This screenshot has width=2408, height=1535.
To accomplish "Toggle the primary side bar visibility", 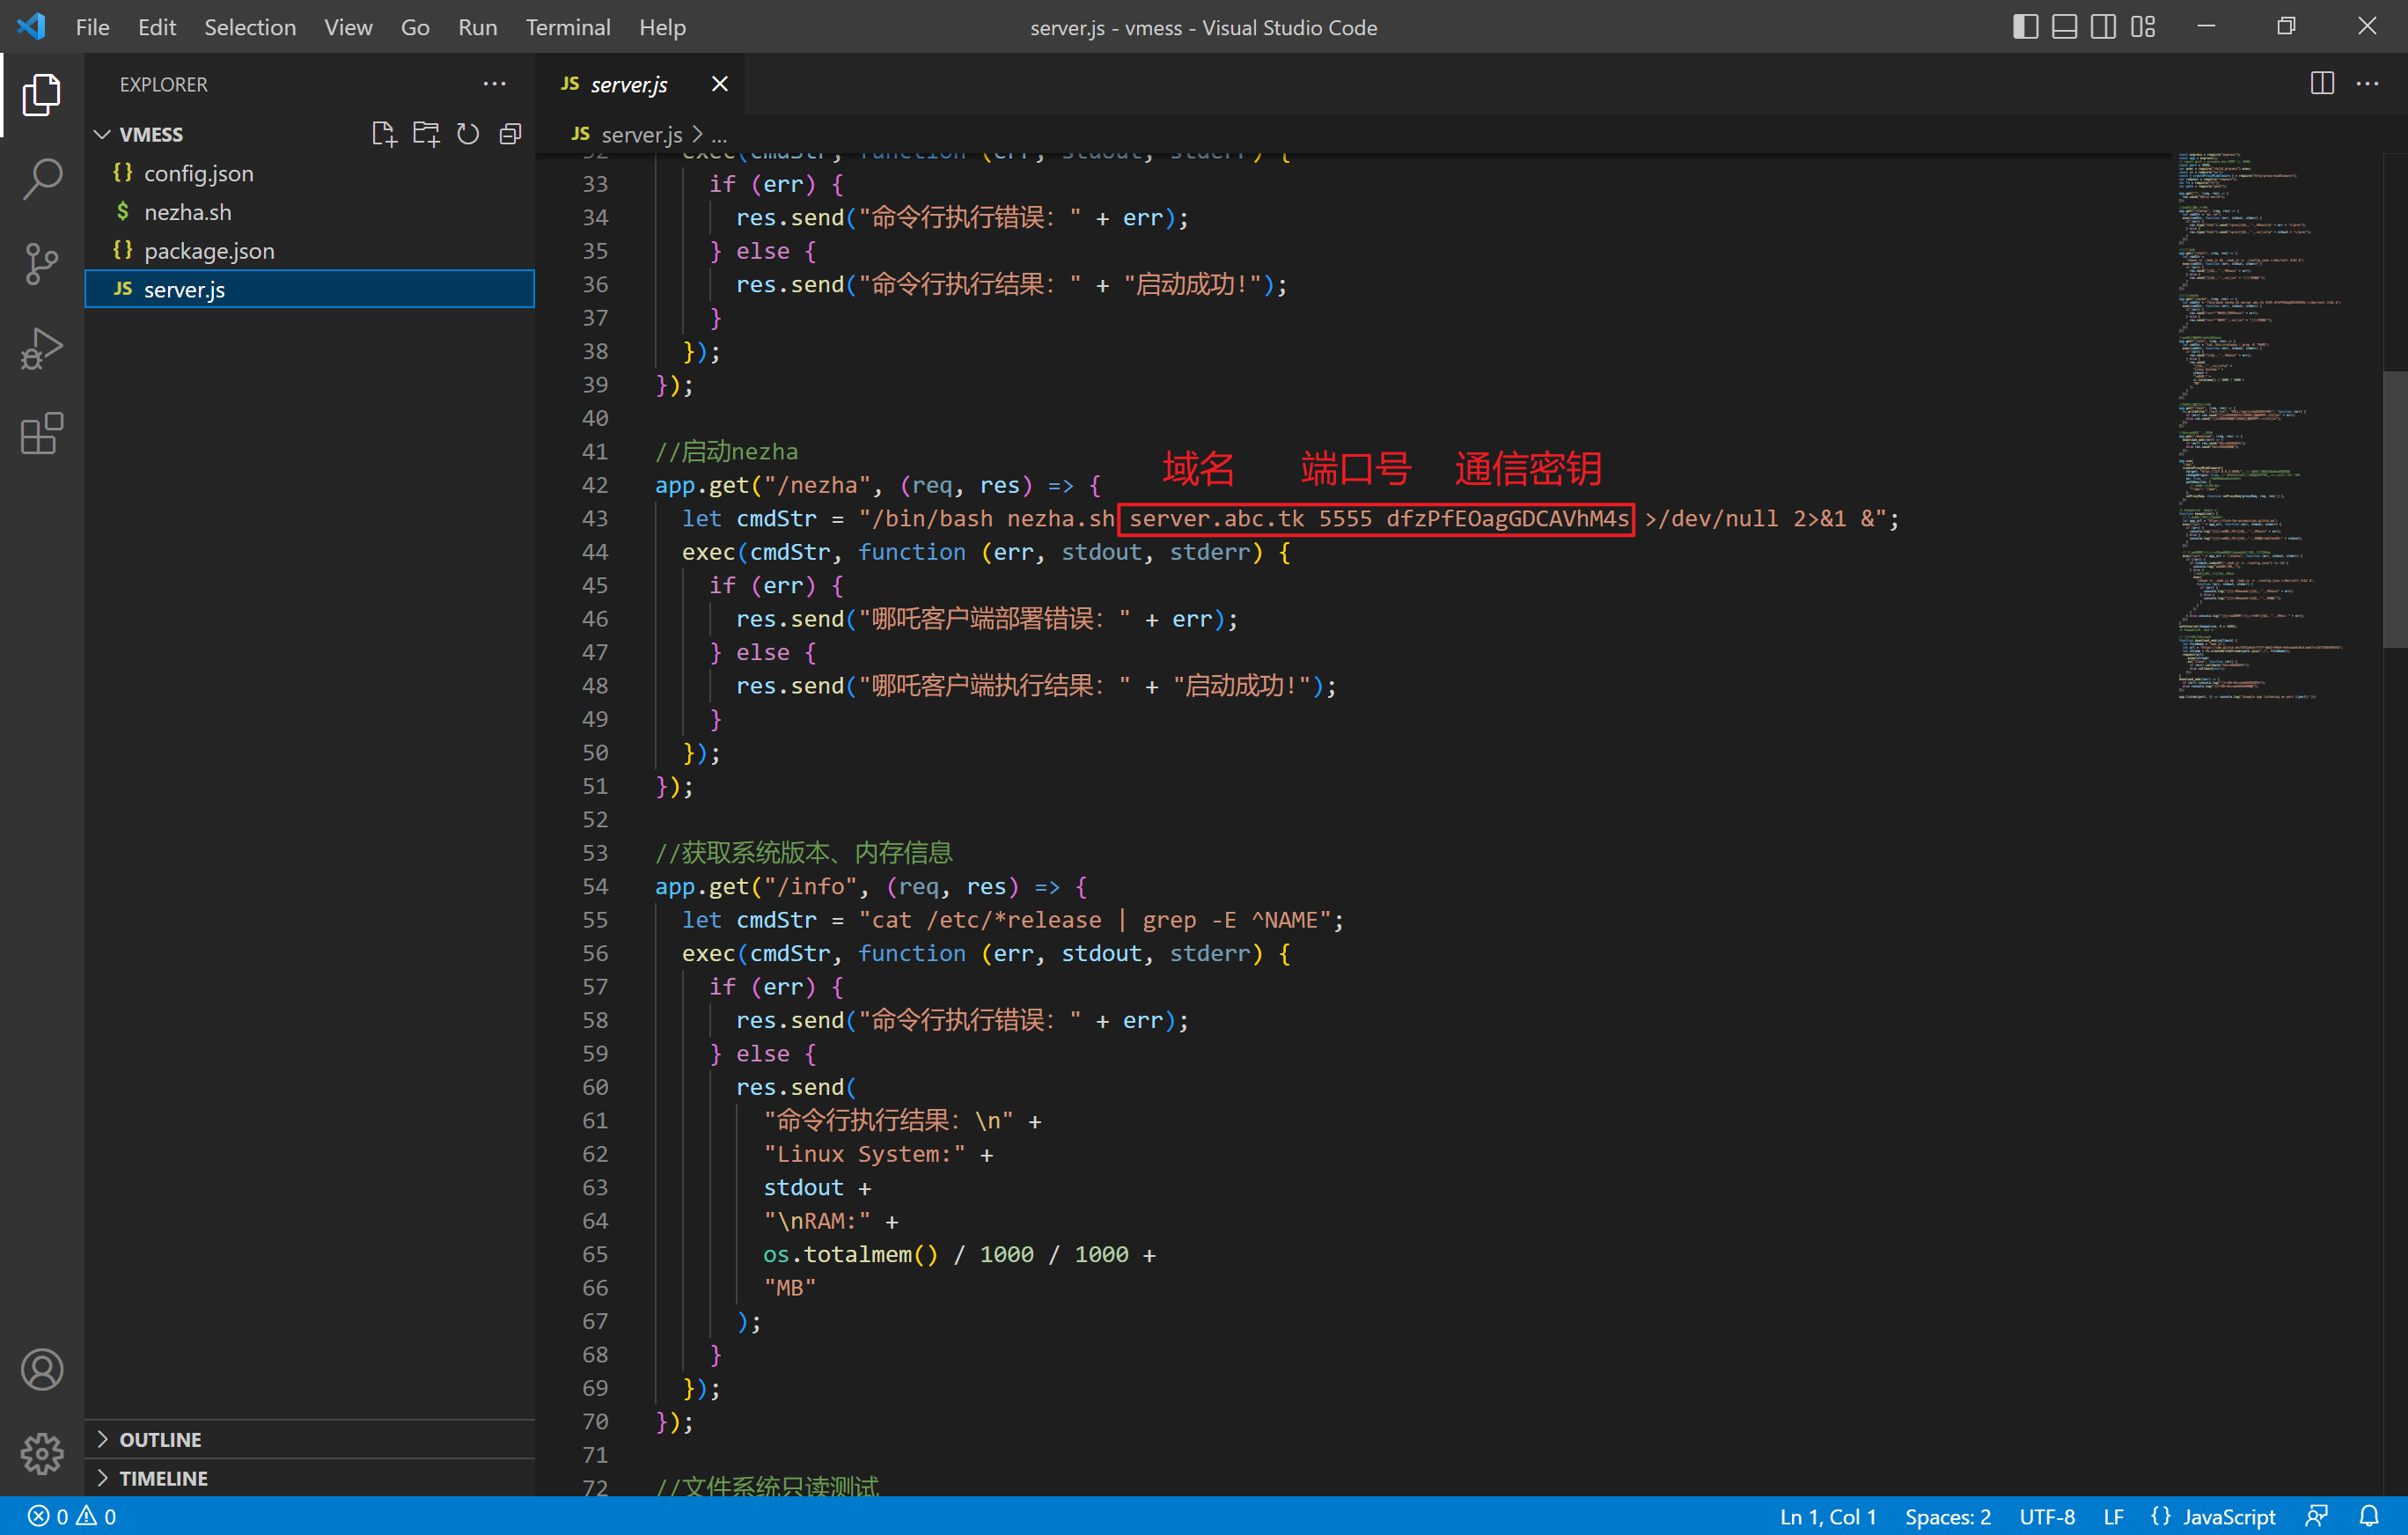I will coord(2025,27).
